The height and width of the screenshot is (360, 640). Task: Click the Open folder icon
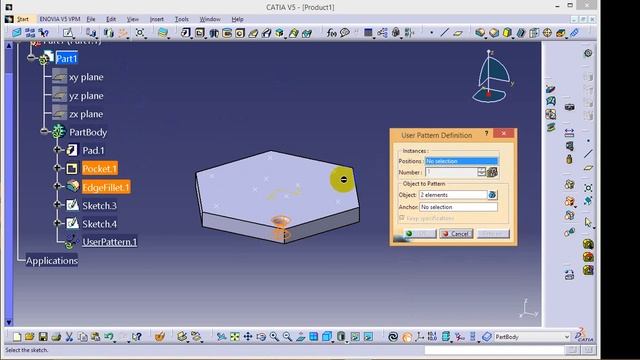click(x=29, y=337)
